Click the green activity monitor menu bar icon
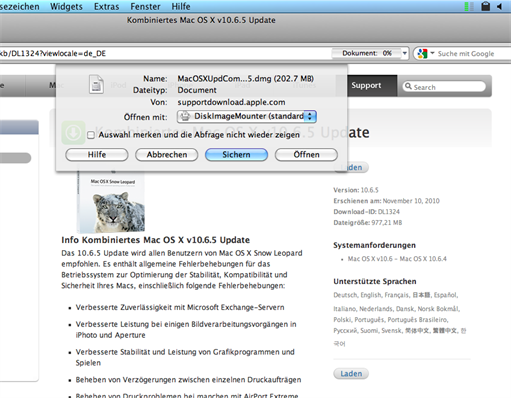The image size is (511, 398). coord(469,6)
